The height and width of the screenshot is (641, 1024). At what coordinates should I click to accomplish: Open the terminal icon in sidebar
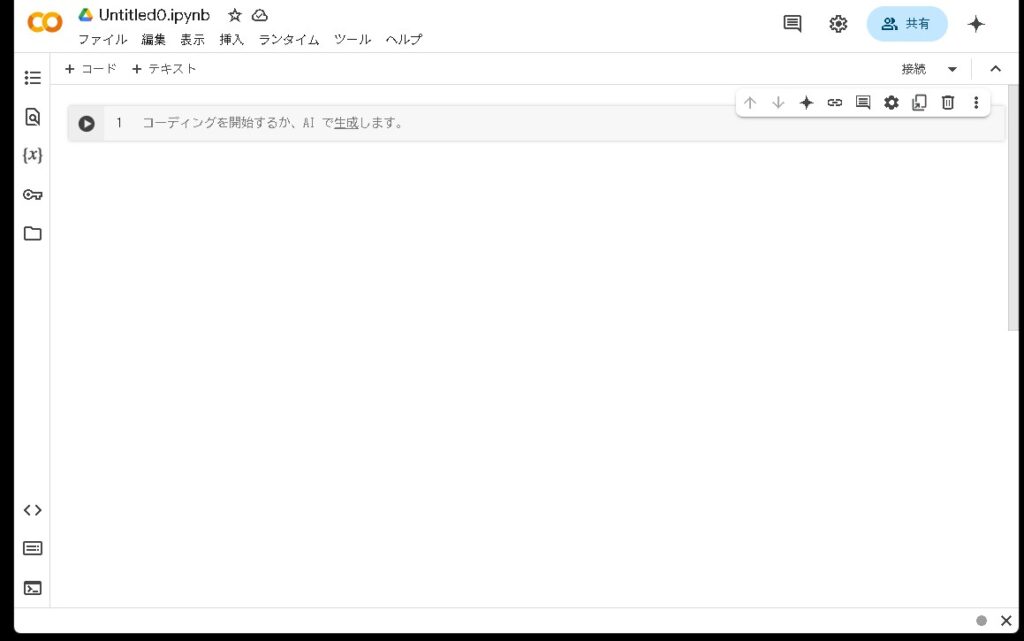(33, 588)
